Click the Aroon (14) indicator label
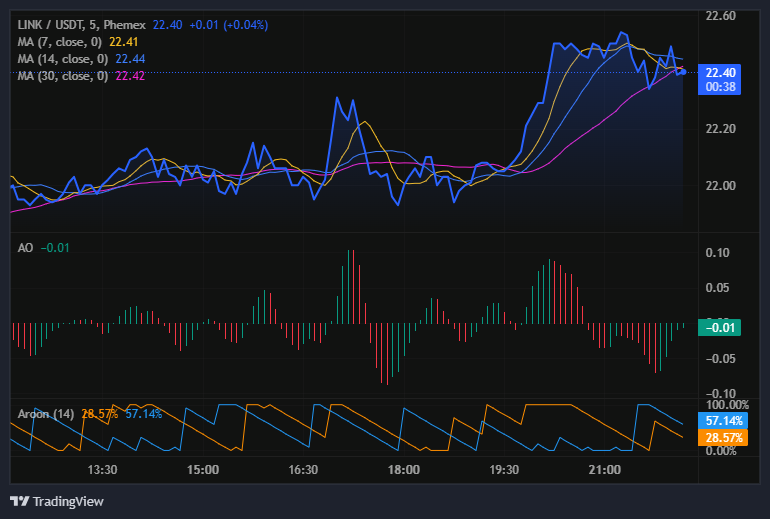 tap(46, 413)
